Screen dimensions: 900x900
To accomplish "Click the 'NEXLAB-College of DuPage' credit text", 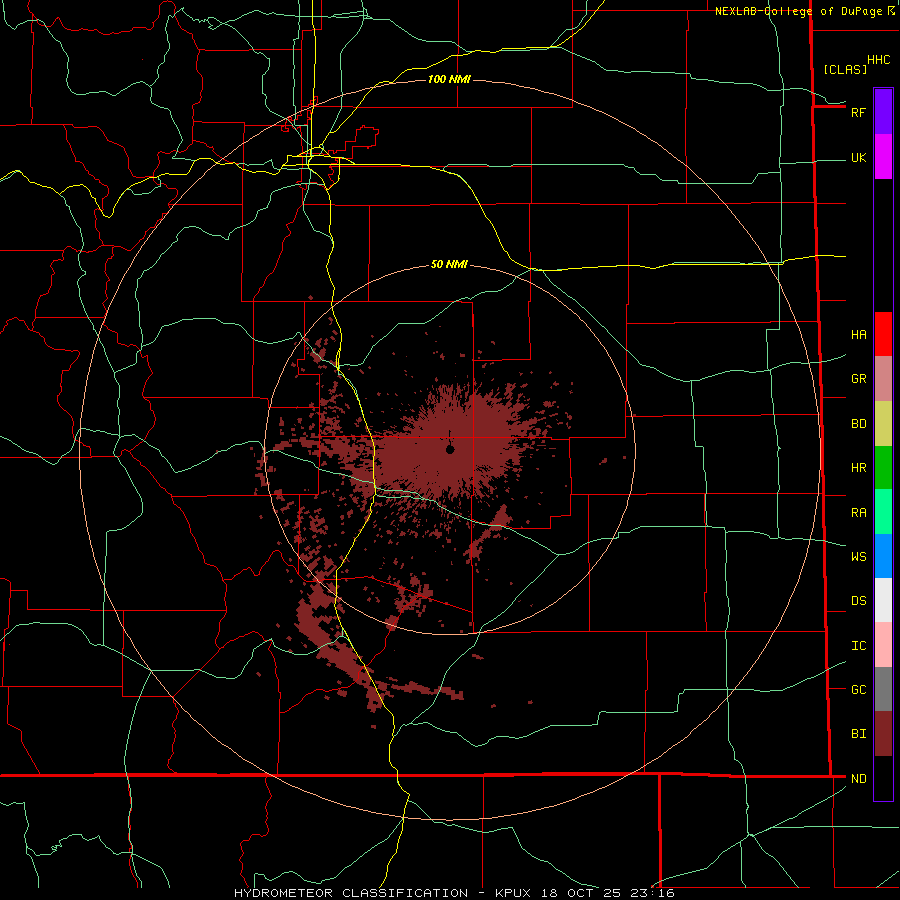I will [798, 11].
